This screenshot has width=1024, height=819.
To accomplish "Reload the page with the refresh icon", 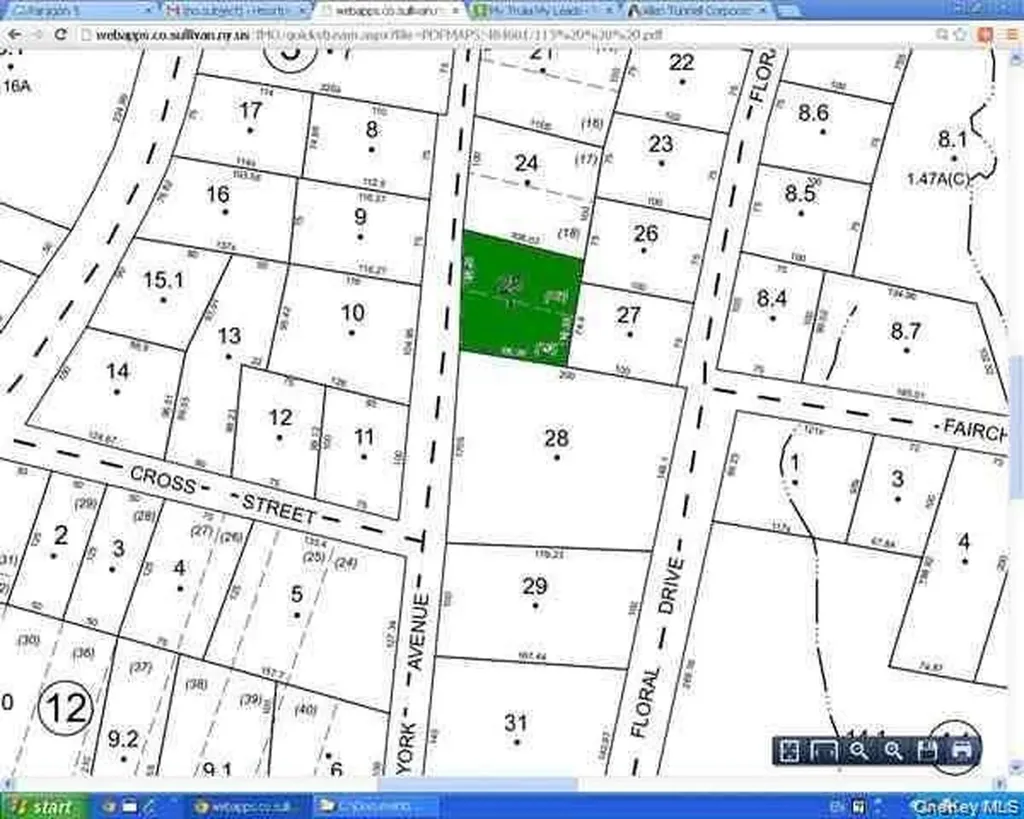I will [x=61, y=34].
